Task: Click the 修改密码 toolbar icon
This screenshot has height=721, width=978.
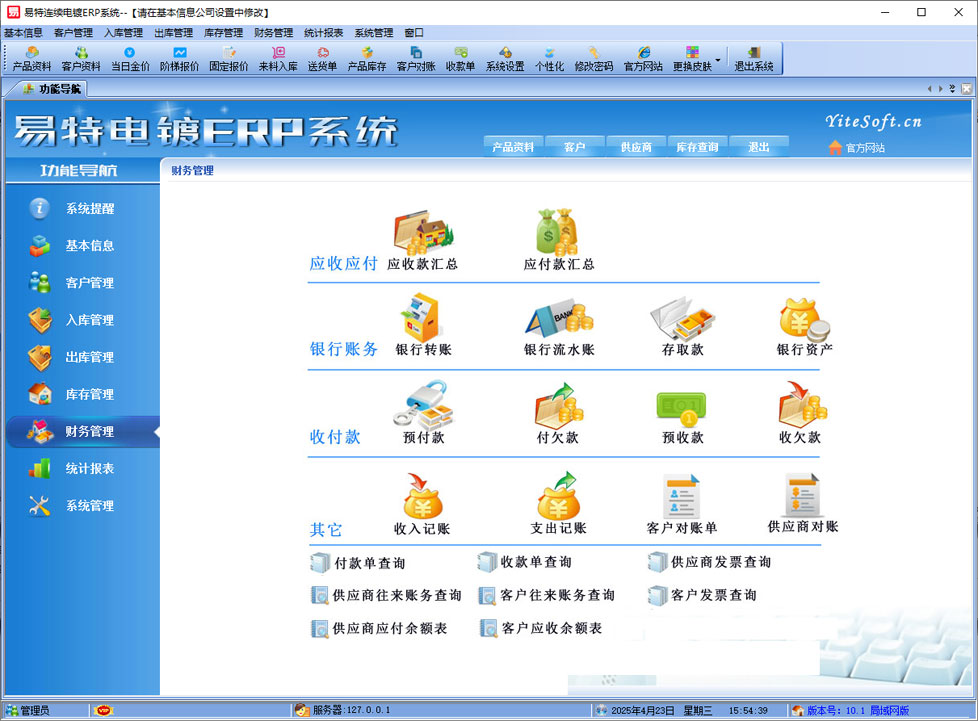Action: click(x=593, y=59)
